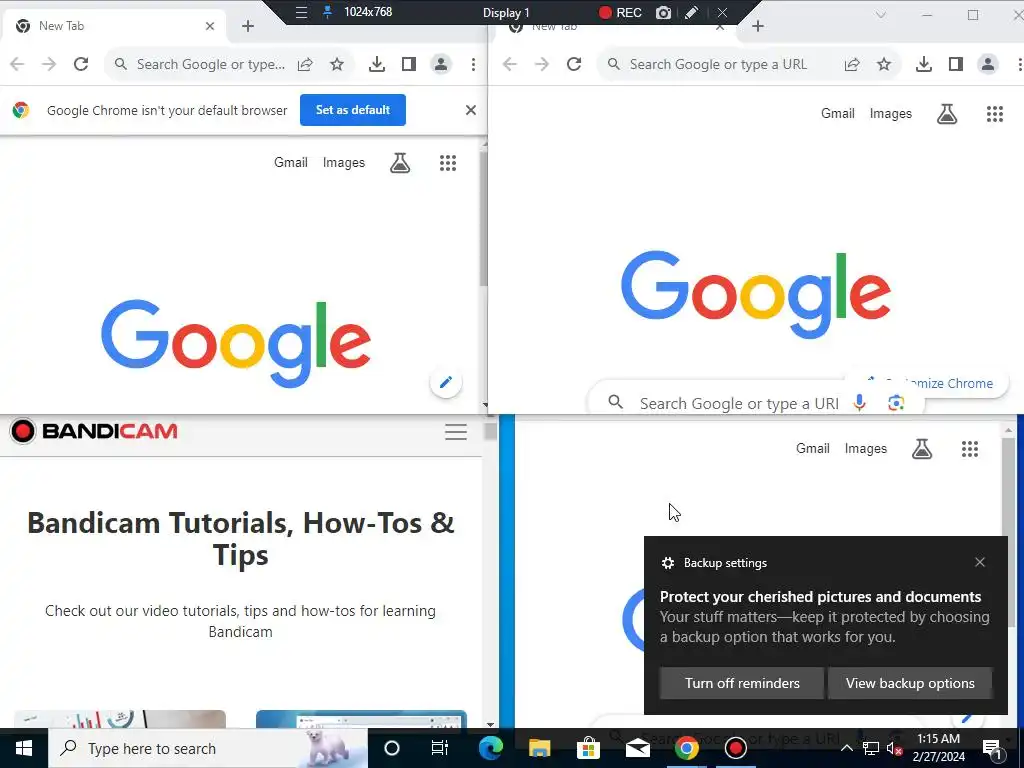1024x768 pixels.
Task: Open profile avatar in top-right Chrome window
Action: point(987,64)
